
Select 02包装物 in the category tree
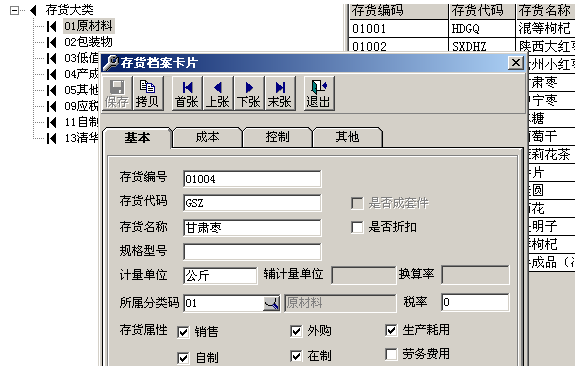click(88, 42)
